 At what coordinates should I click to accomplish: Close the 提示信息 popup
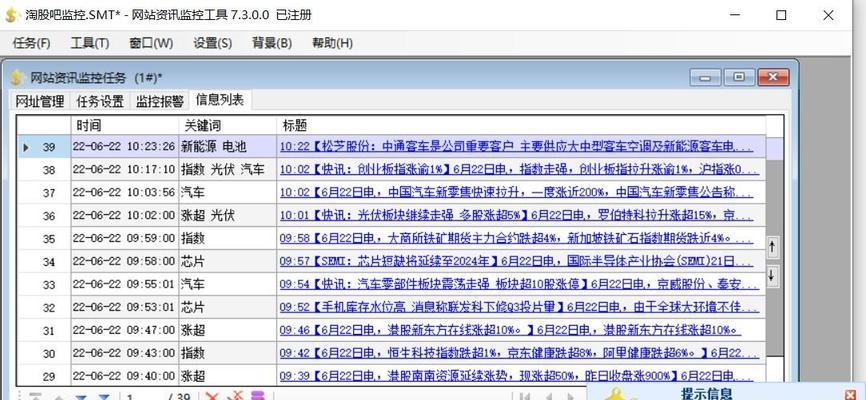851,394
